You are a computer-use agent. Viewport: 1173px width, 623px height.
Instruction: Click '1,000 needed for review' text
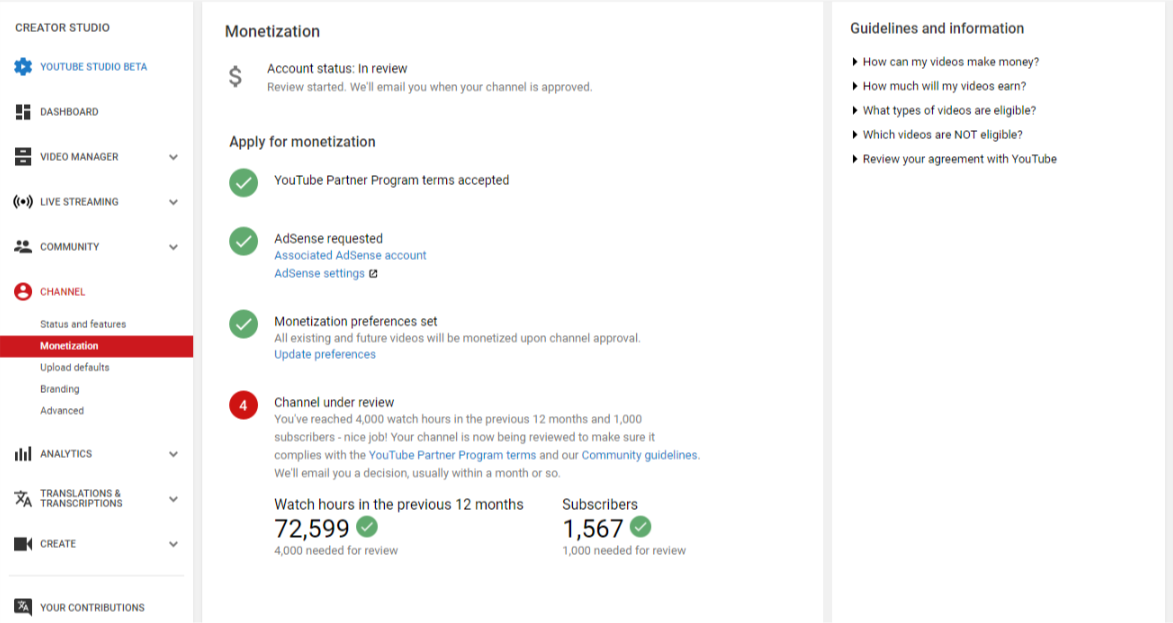tap(624, 550)
